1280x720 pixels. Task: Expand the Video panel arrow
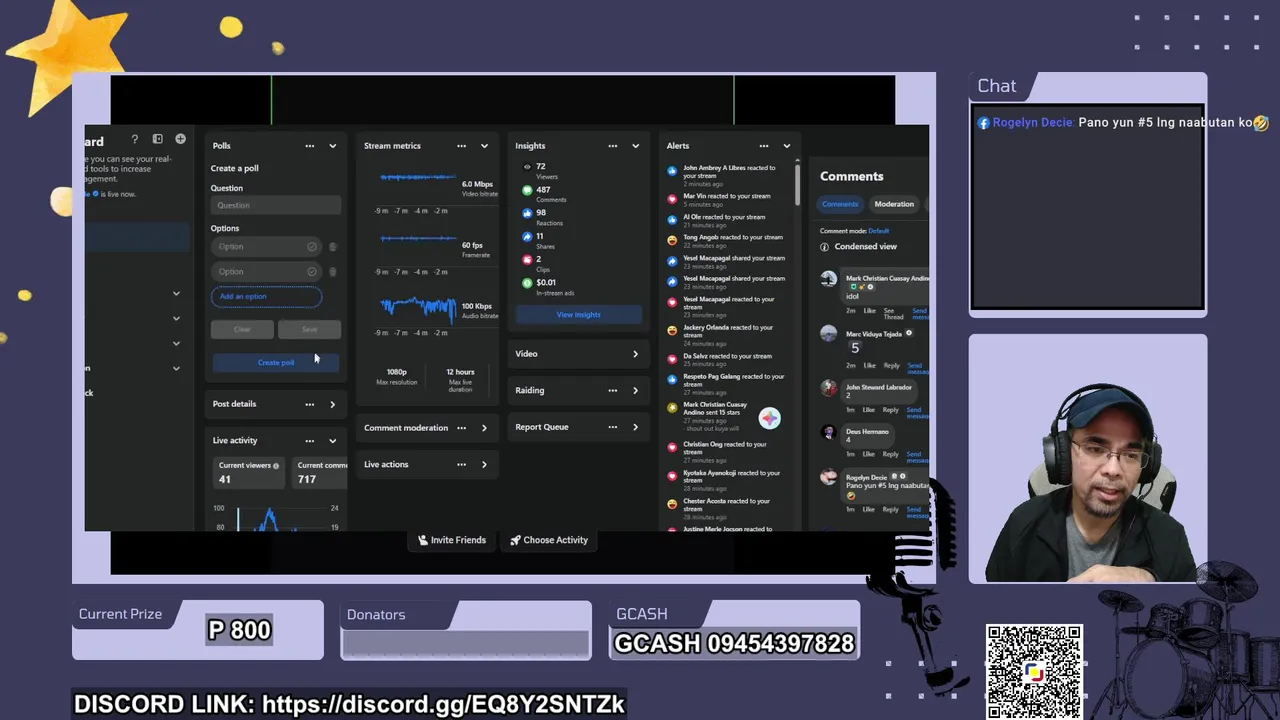(635, 354)
